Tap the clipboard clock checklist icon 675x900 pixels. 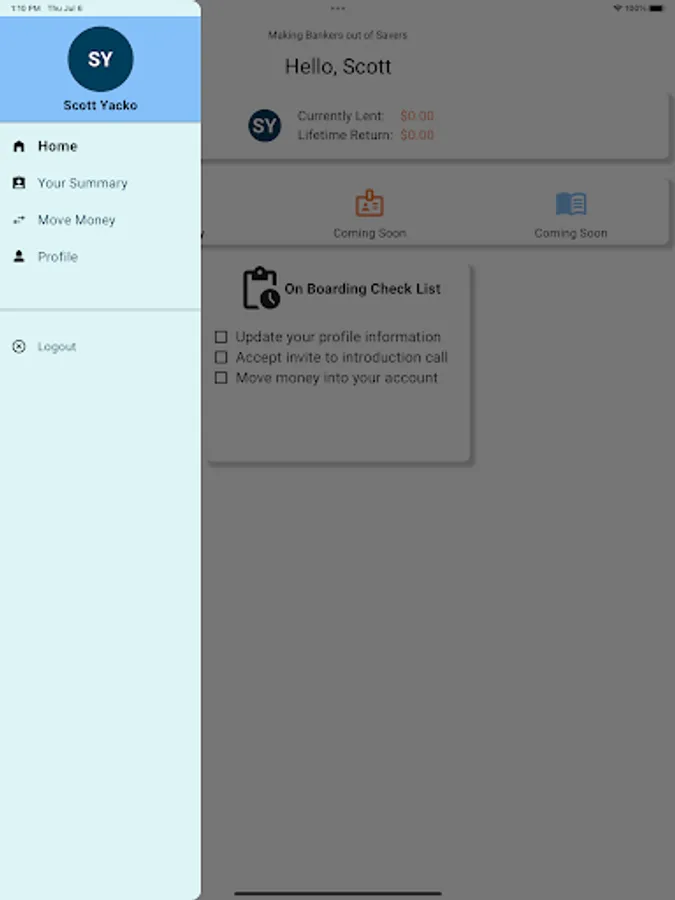pyautogui.click(x=261, y=288)
